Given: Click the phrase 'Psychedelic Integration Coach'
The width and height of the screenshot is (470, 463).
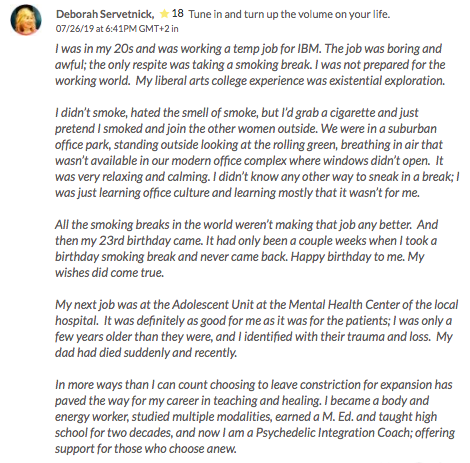Looking at the screenshot, I should (334, 433).
